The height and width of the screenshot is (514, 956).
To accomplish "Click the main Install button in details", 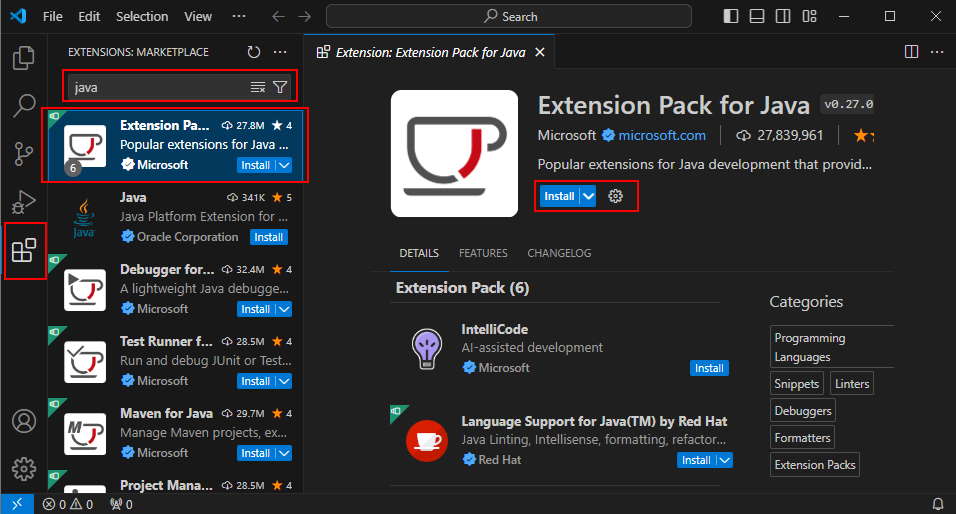I will [x=559, y=196].
